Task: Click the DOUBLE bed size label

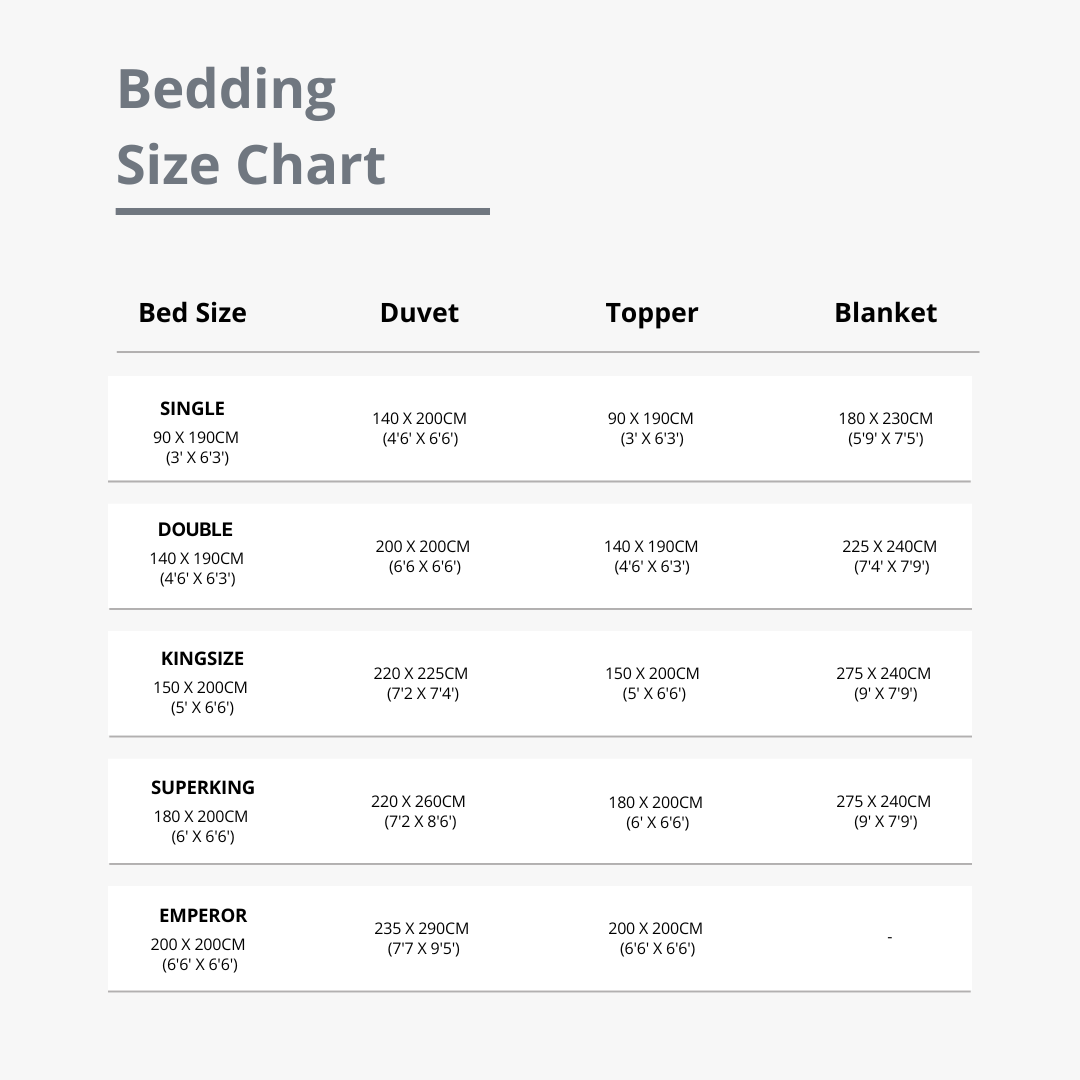Action: [x=195, y=530]
